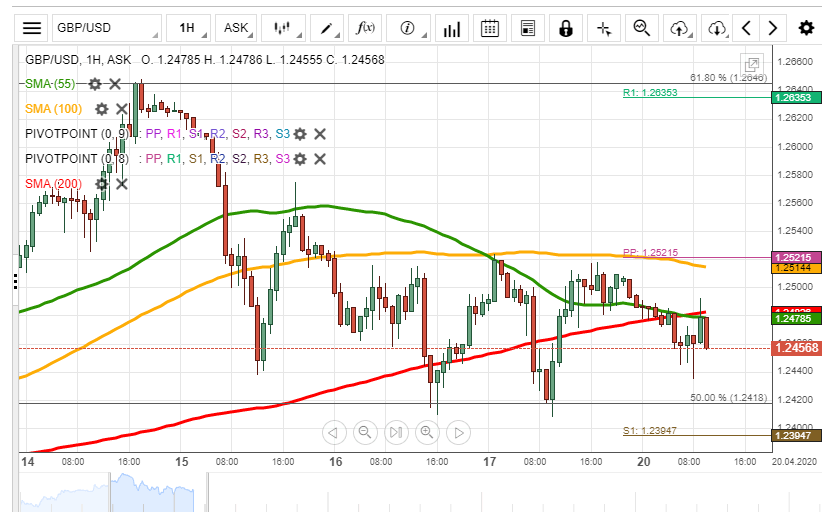Open the news list icon
831x526 pixels.
pos(528,28)
